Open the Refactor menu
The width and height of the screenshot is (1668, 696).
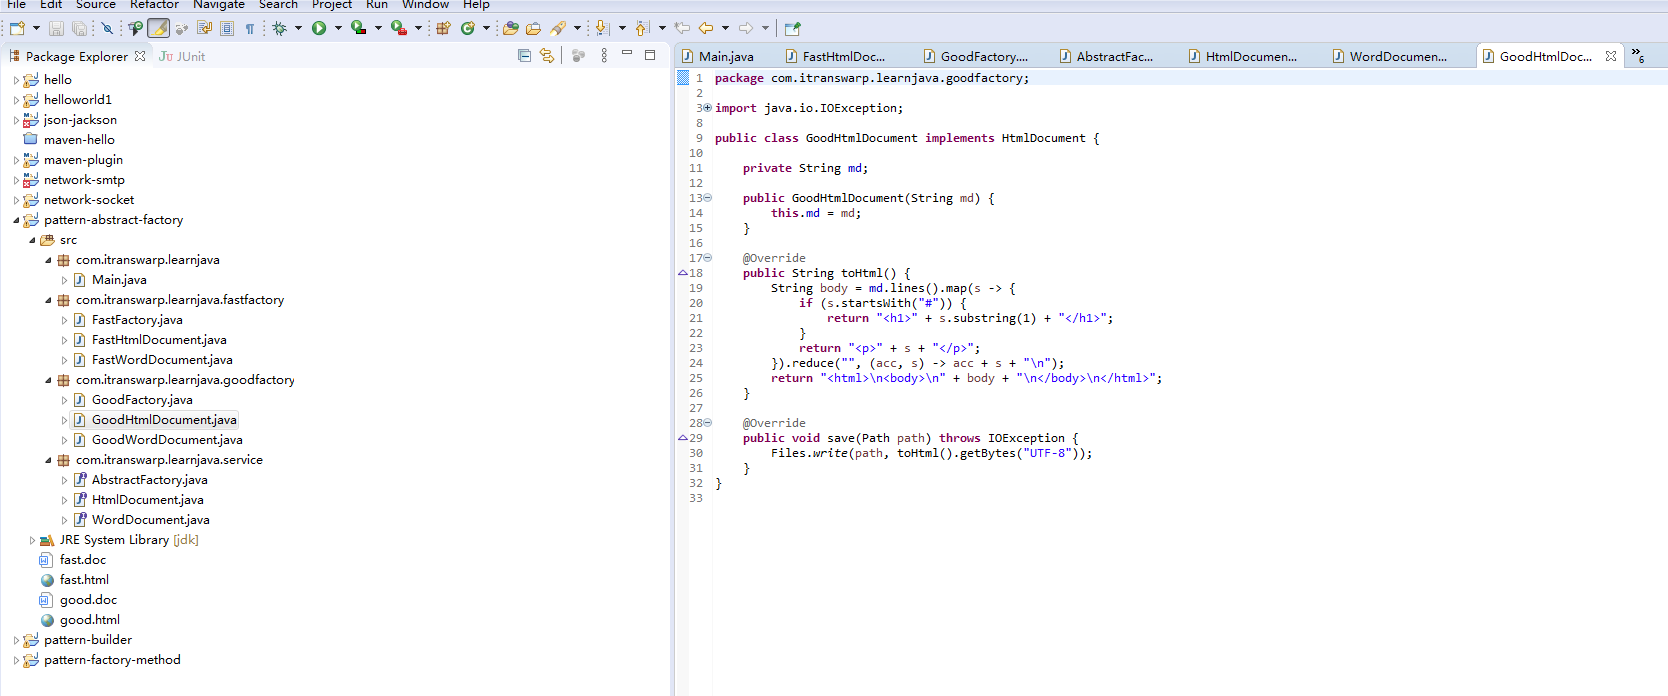(154, 5)
